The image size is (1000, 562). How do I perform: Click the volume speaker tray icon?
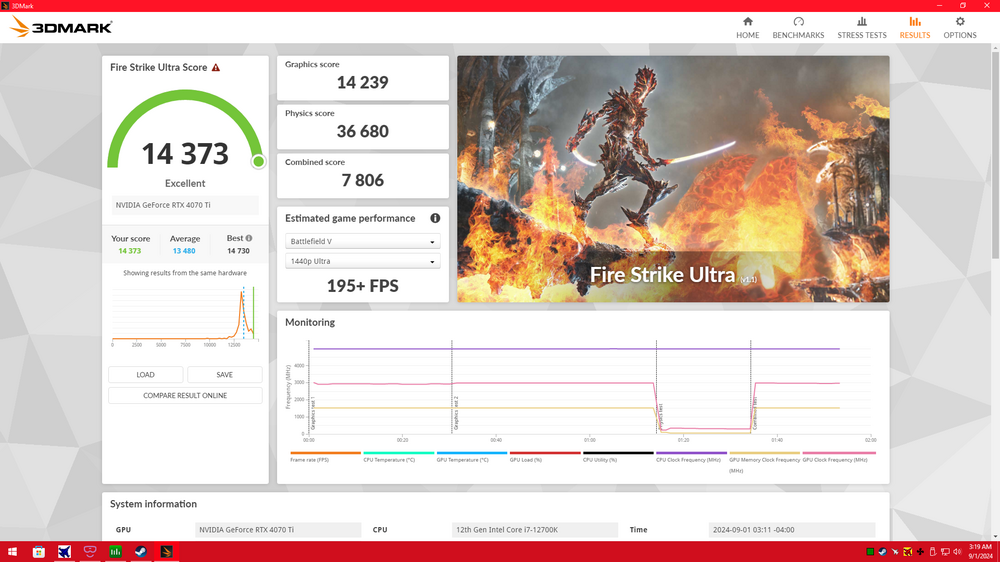click(957, 552)
